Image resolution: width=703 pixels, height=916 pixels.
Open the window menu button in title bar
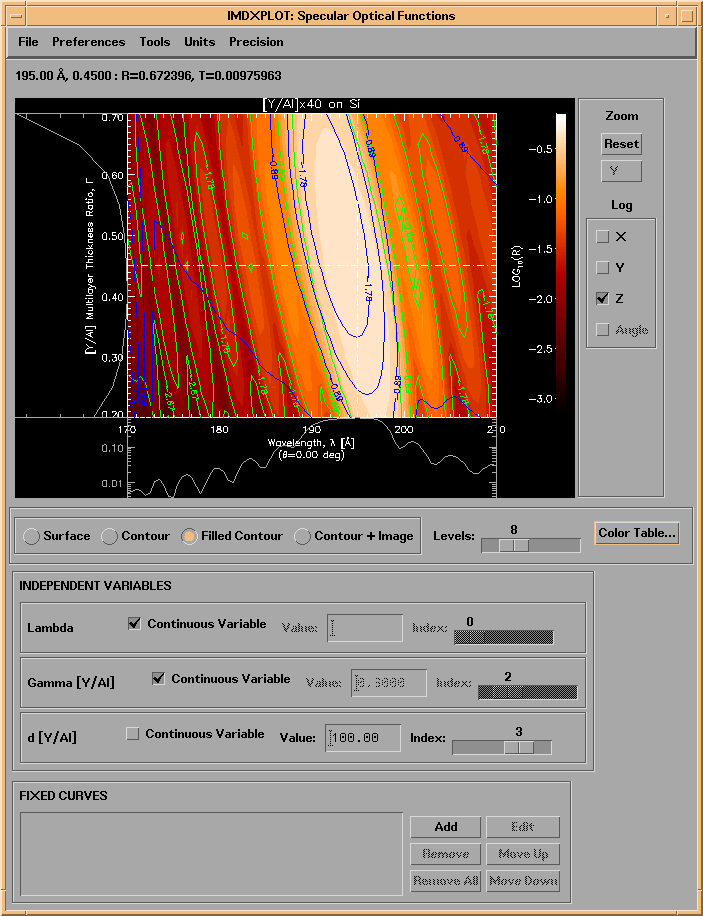click(17, 16)
